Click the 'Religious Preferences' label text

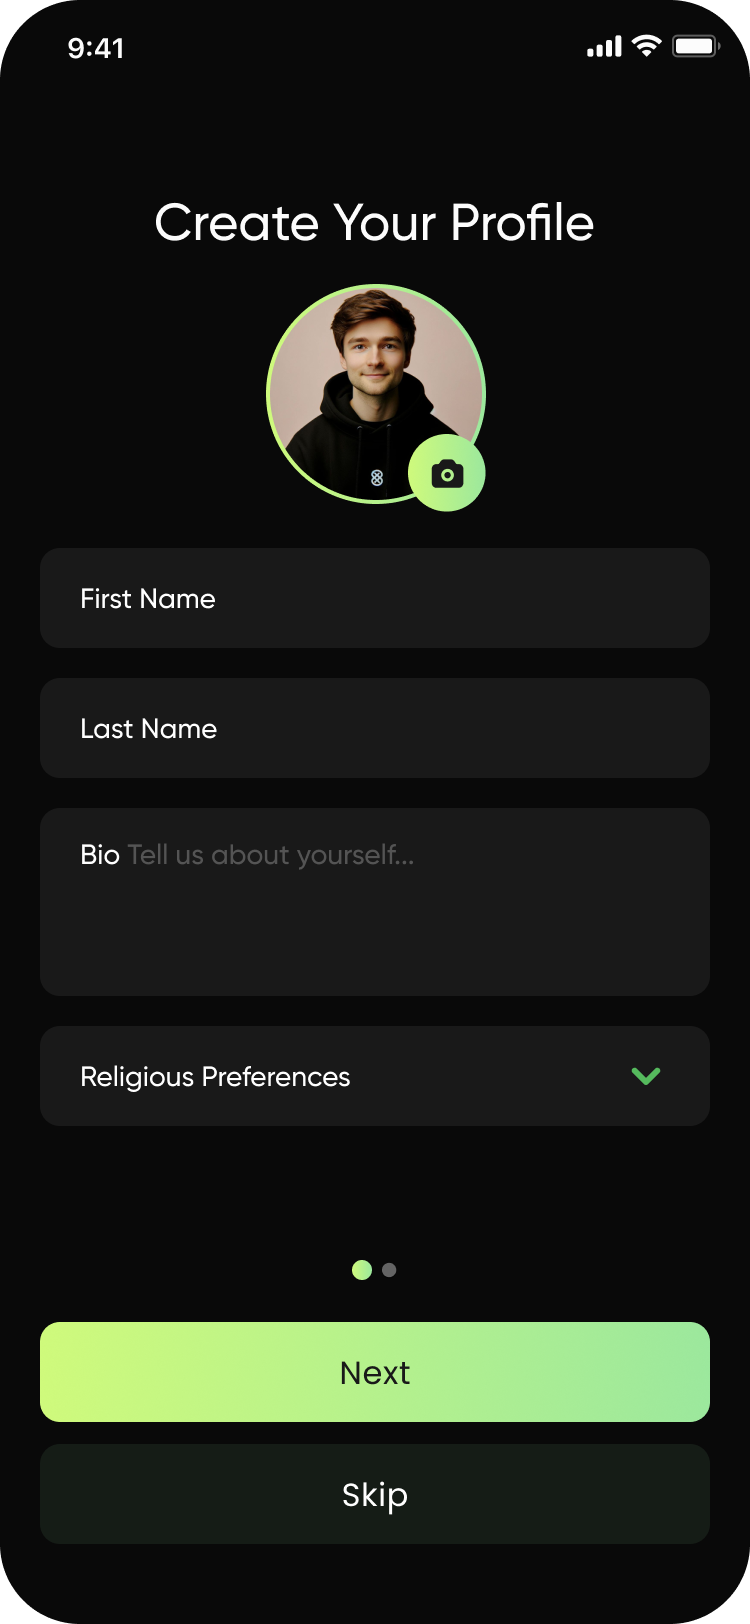coord(215,1077)
